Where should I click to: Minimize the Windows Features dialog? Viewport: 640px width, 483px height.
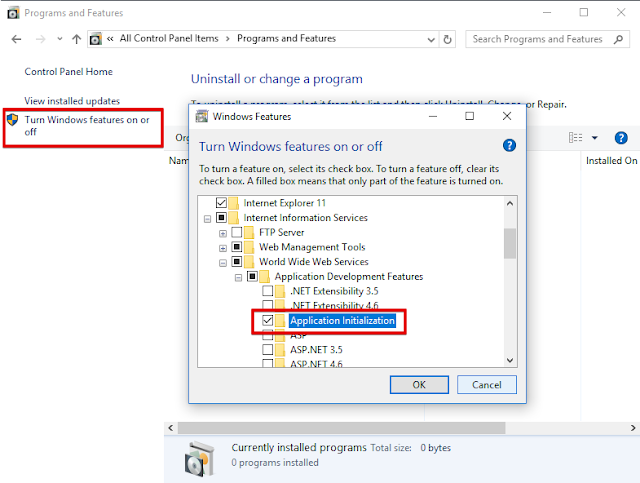(433, 116)
